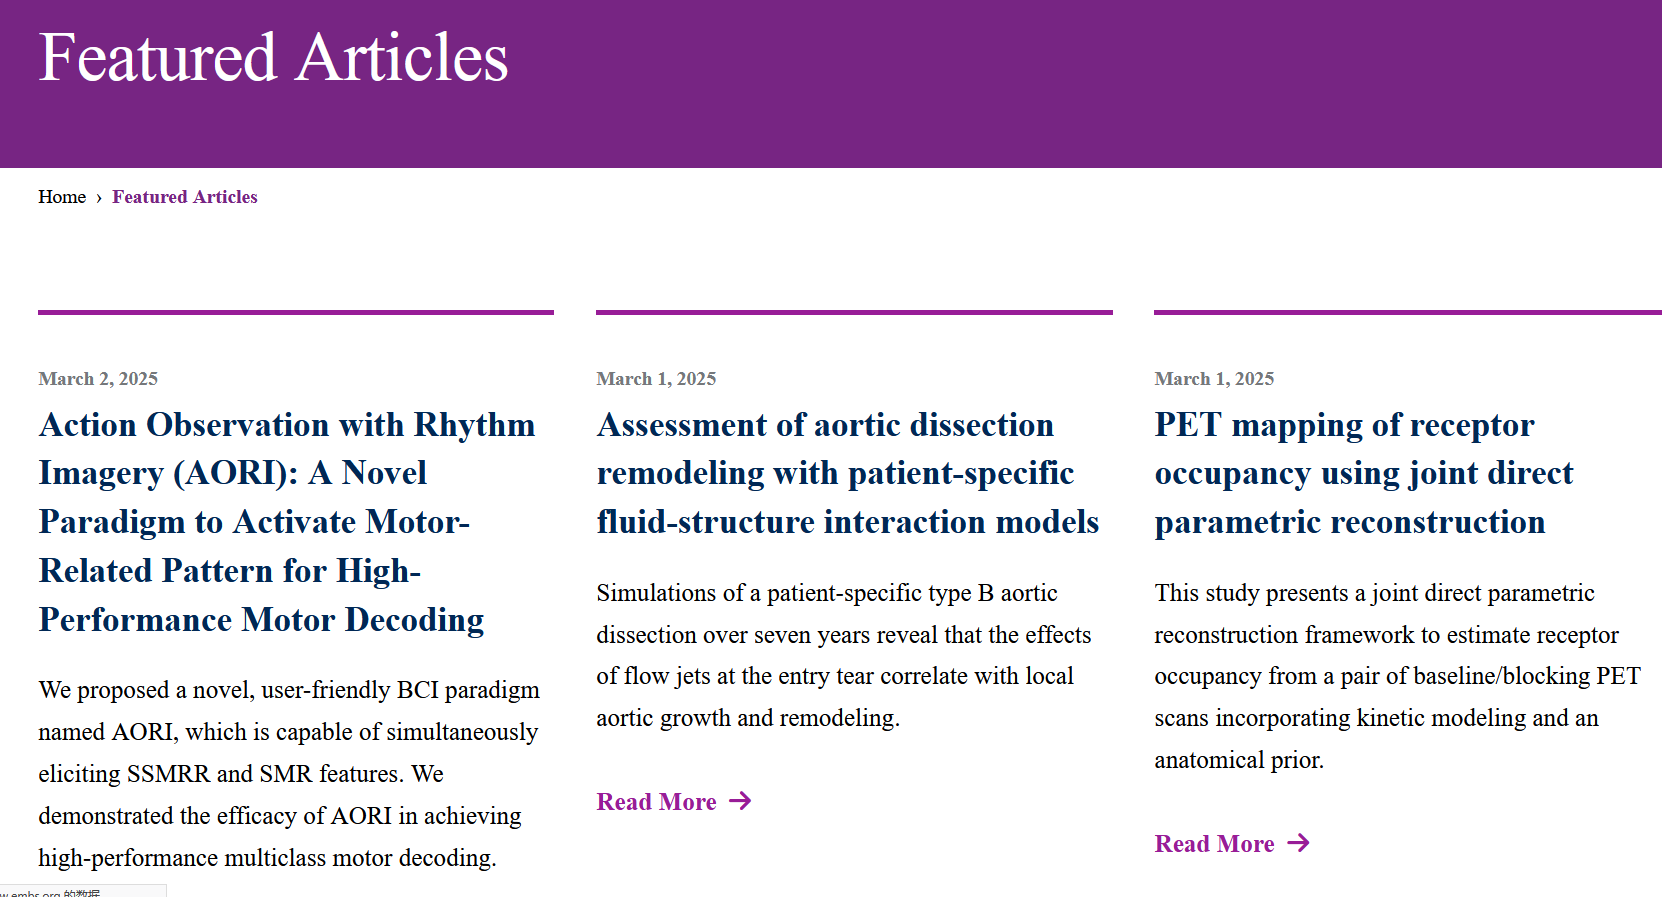Click the date above the aortic dissection article
This screenshot has height=897, width=1662.
coord(656,379)
